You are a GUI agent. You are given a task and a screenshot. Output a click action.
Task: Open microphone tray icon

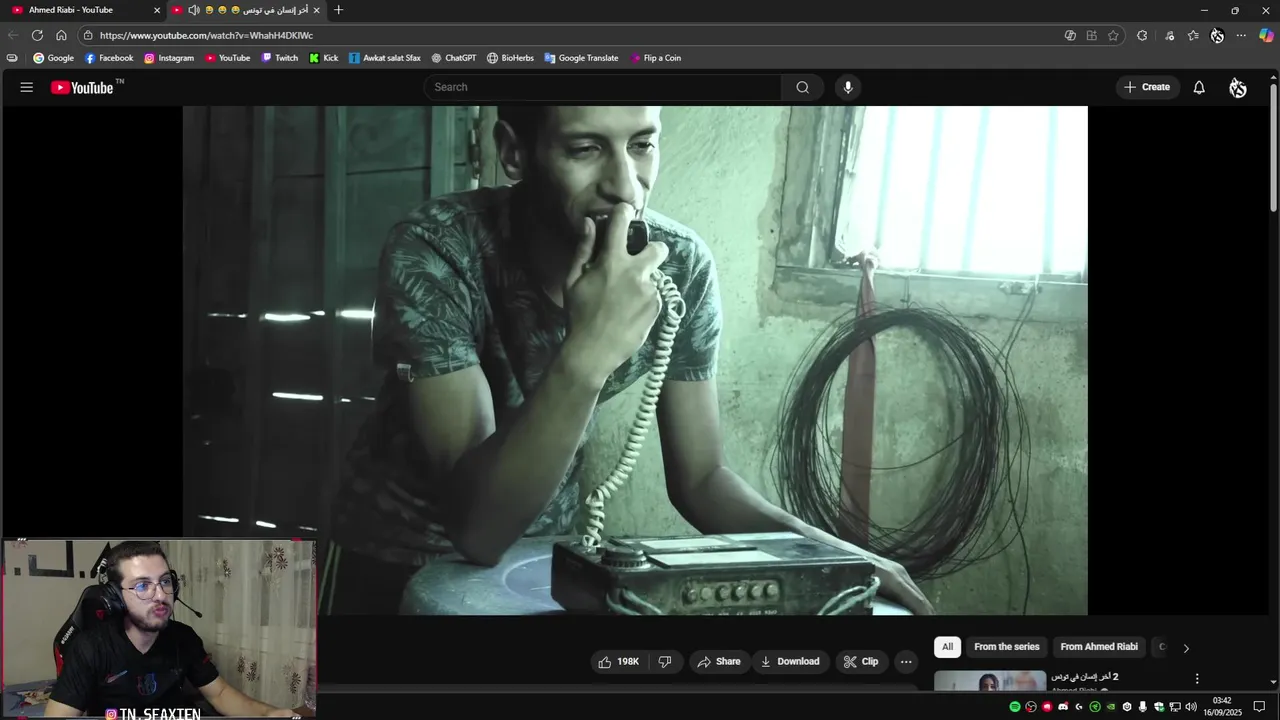(x=1143, y=707)
